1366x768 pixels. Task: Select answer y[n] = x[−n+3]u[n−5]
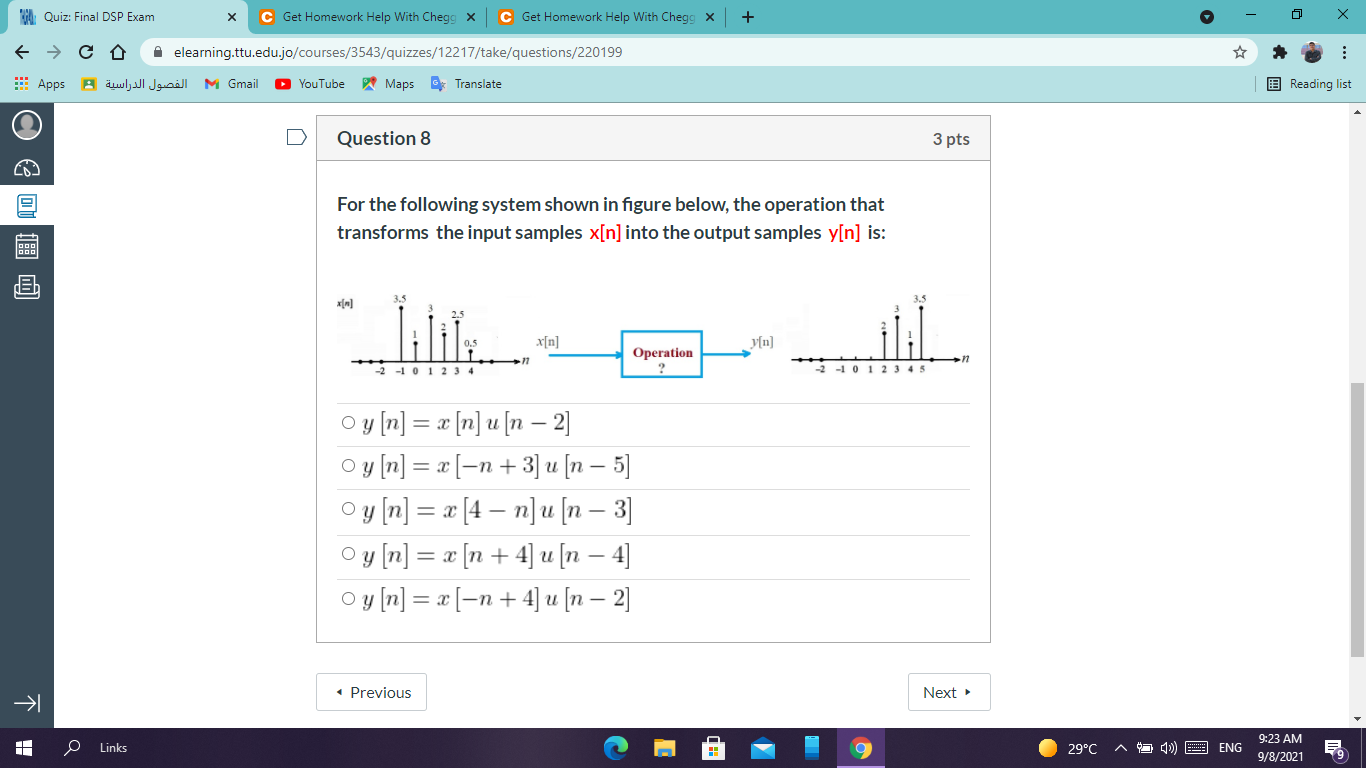click(347, 467)
